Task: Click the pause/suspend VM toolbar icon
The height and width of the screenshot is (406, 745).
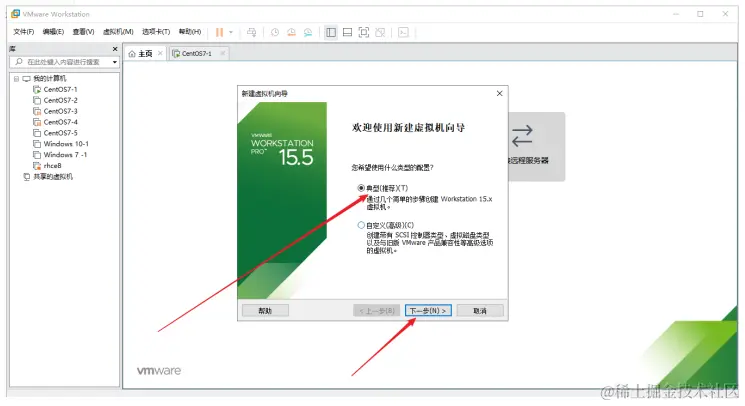Action: (219, 32)
